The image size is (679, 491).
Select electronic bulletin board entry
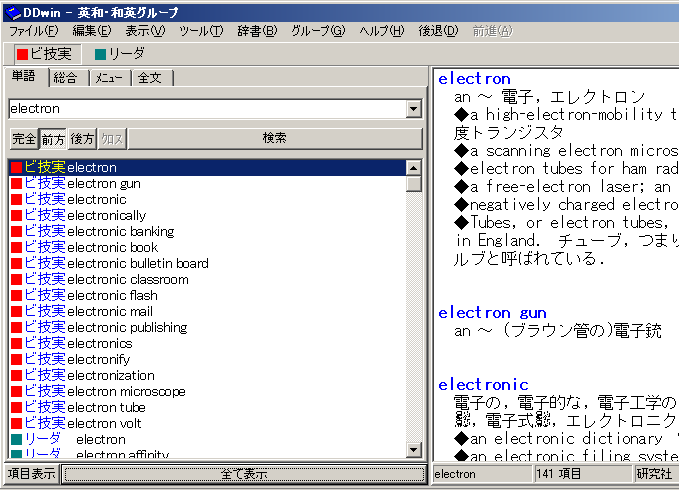tap(207, 264)
